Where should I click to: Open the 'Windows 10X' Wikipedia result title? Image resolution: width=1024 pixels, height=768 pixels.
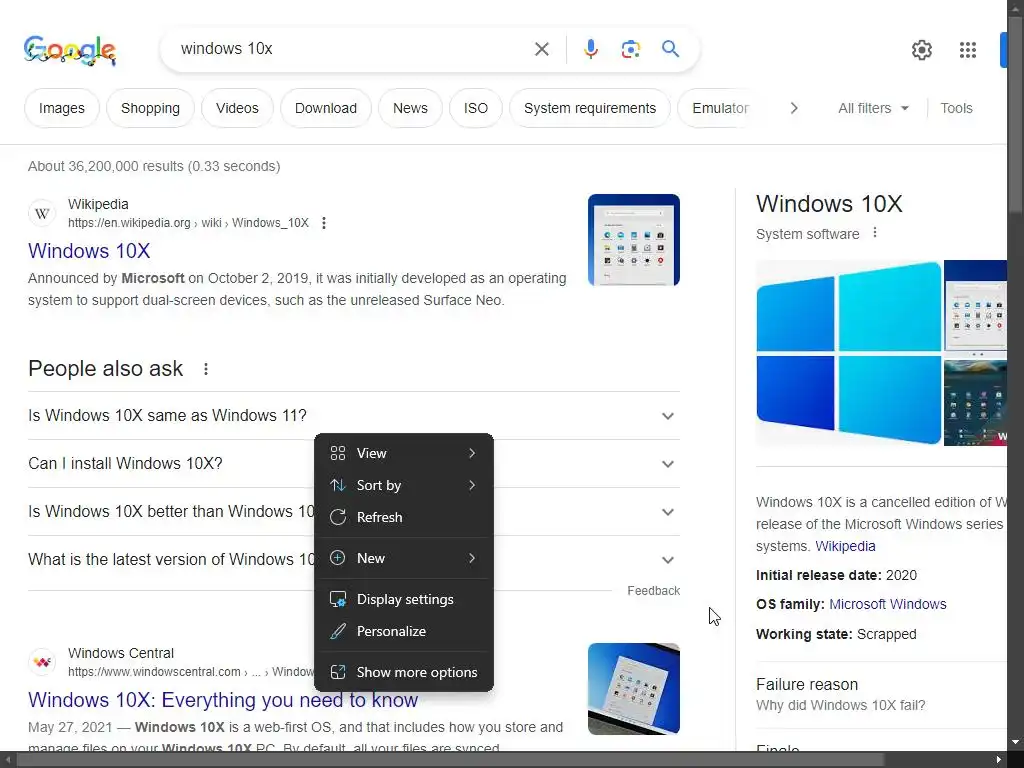click(x=89, y=251)
